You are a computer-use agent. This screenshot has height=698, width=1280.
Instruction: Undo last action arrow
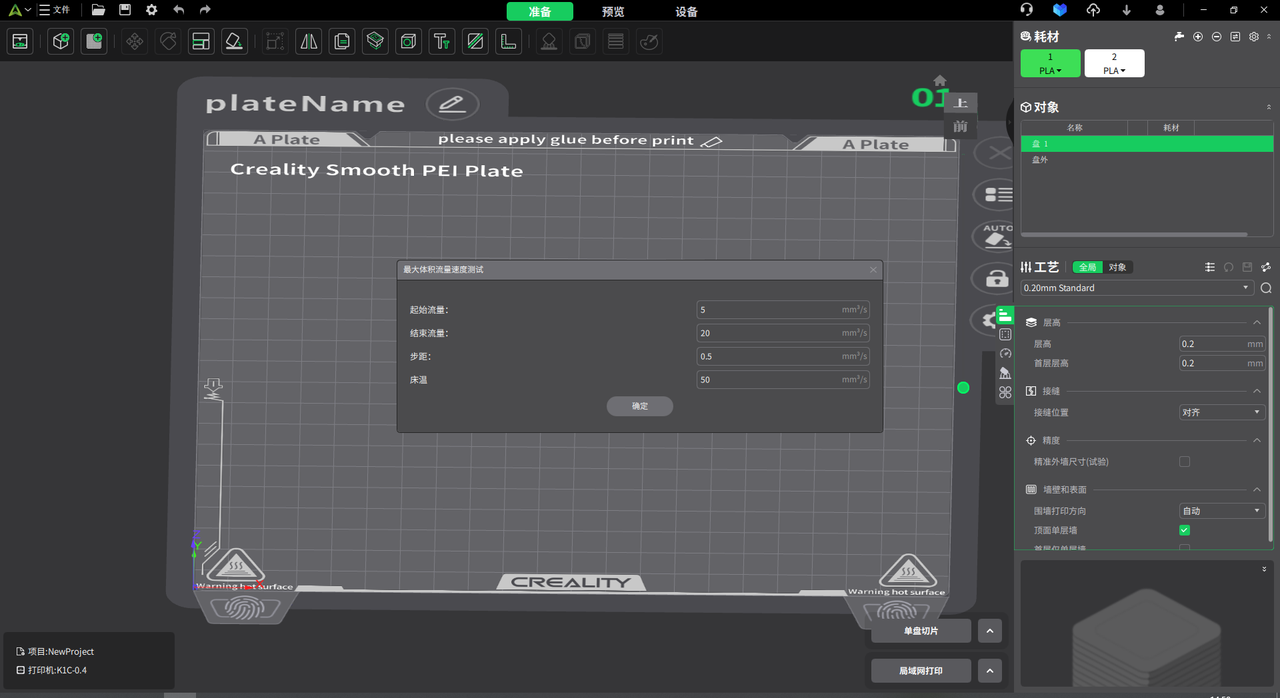tap(178, 10)
